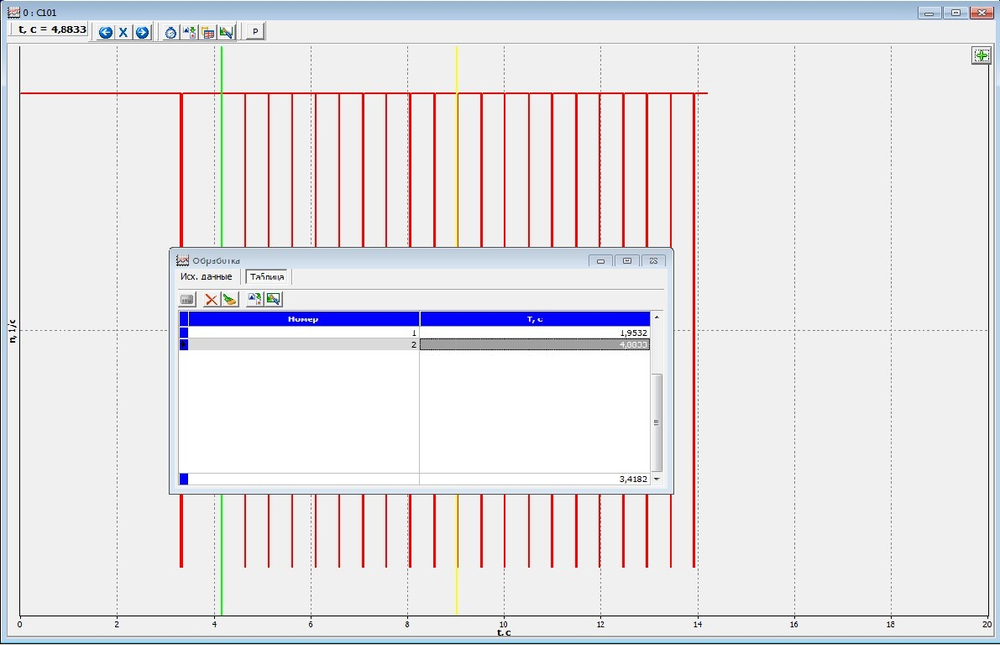
Task: Switch to the Исх. данные tab
Action: point(206,277)
